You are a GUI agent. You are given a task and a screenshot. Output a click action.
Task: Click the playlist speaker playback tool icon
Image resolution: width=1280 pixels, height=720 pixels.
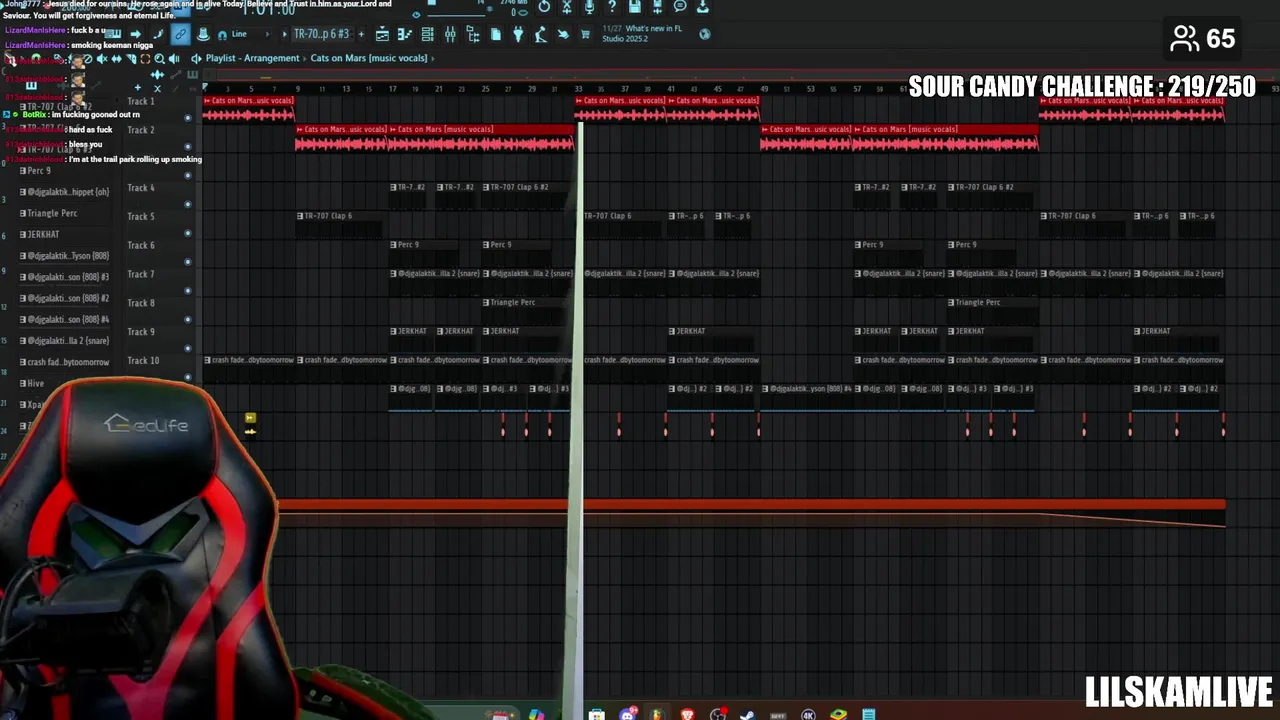174,58
